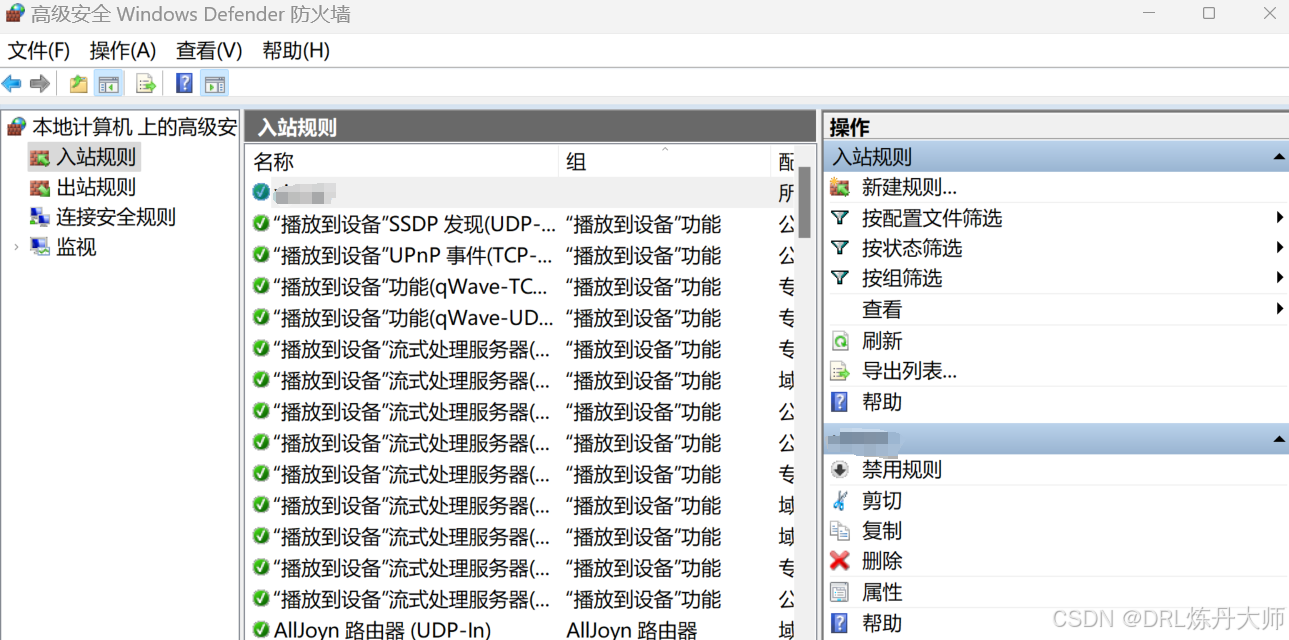Click the 新建规则... action icon
Image resolution: width=1289 pixels, height=640 pixels.
click(x=840, y=188)
